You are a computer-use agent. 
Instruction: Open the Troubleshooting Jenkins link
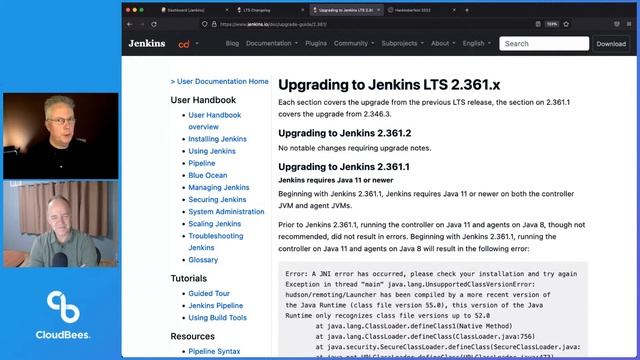(216, 242)
